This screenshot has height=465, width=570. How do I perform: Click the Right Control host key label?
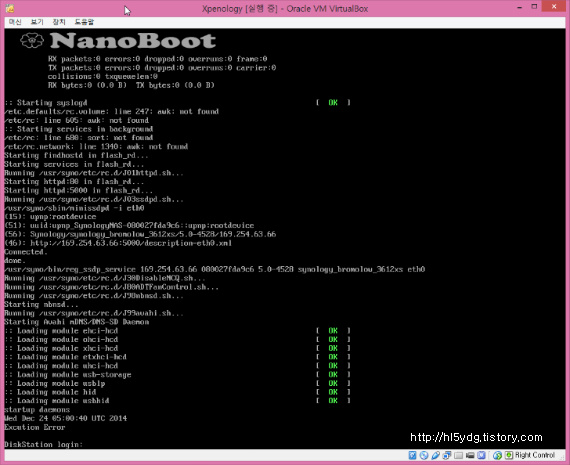click(535, 455)
